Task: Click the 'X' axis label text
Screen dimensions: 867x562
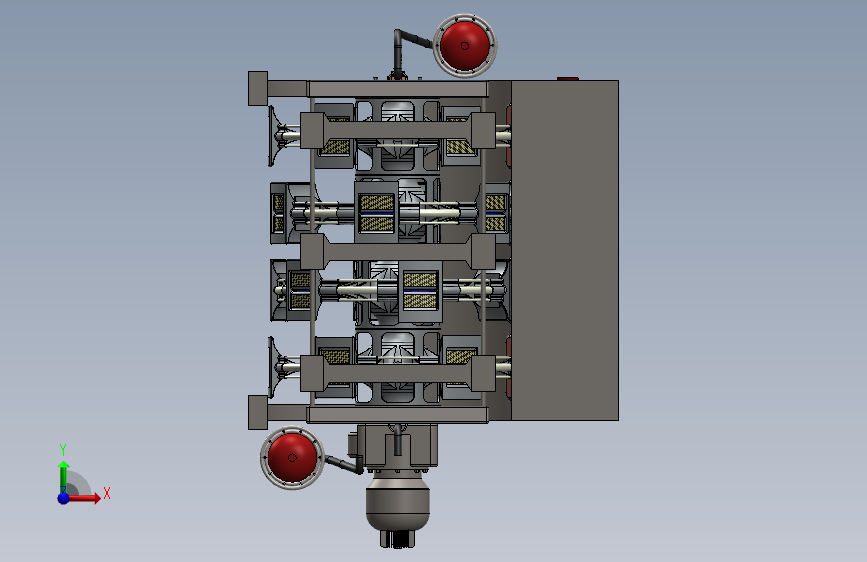Action: [x=107, y=493]
